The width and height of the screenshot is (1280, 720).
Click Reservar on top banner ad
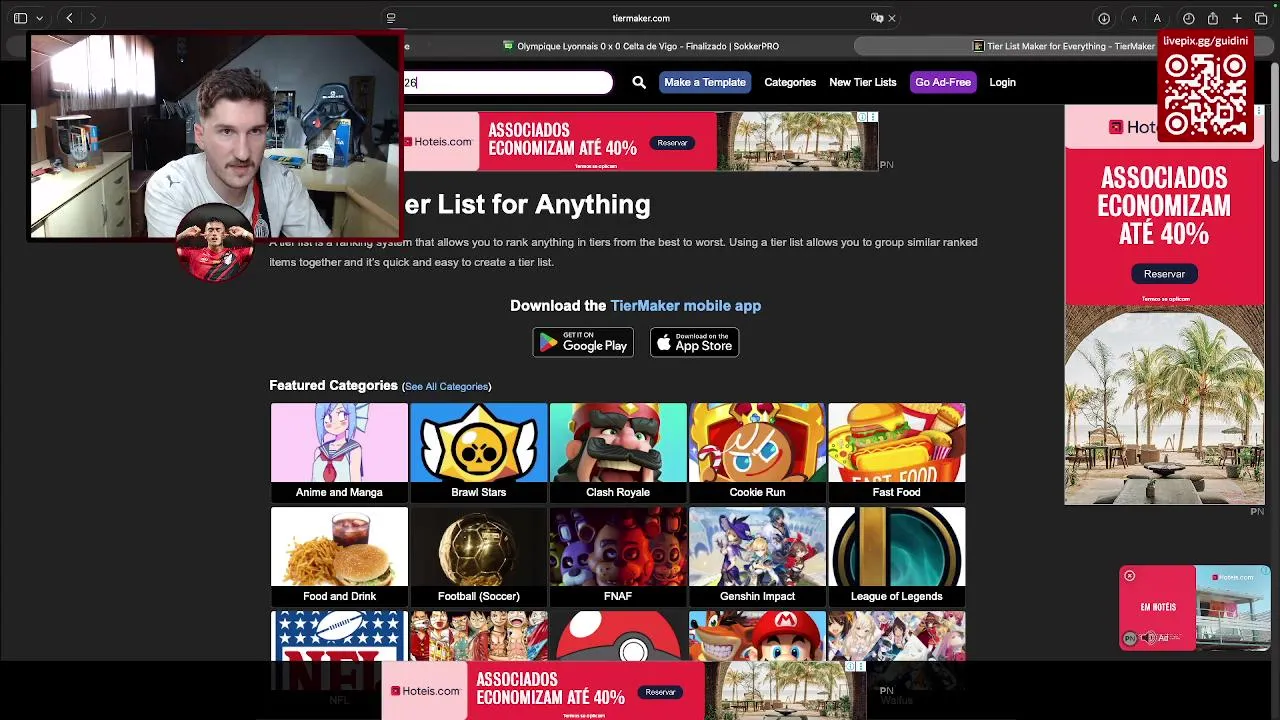tap(672, 143)
